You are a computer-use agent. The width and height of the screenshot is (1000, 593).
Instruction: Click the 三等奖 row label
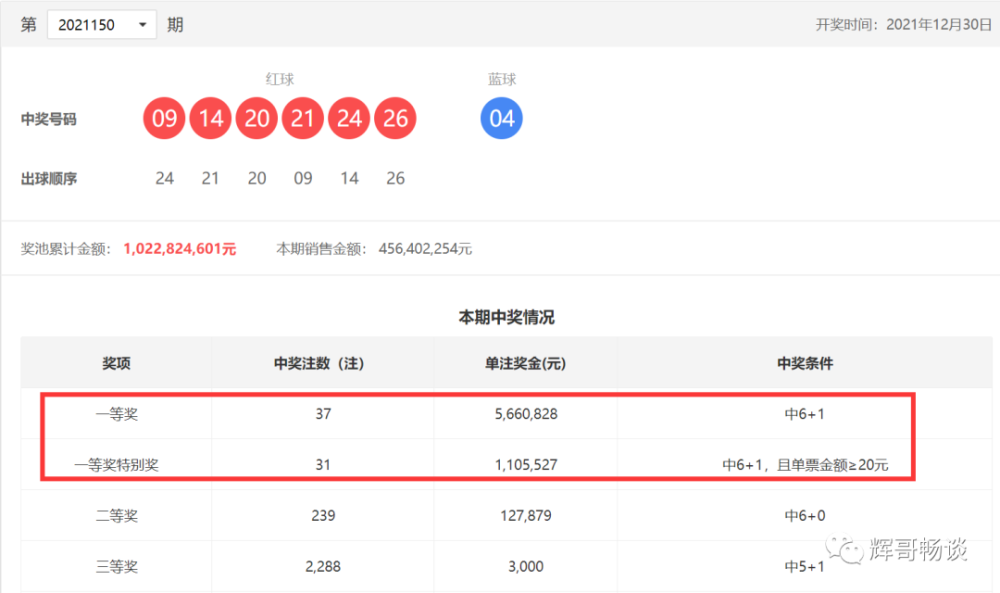click(x=117, y=567)
